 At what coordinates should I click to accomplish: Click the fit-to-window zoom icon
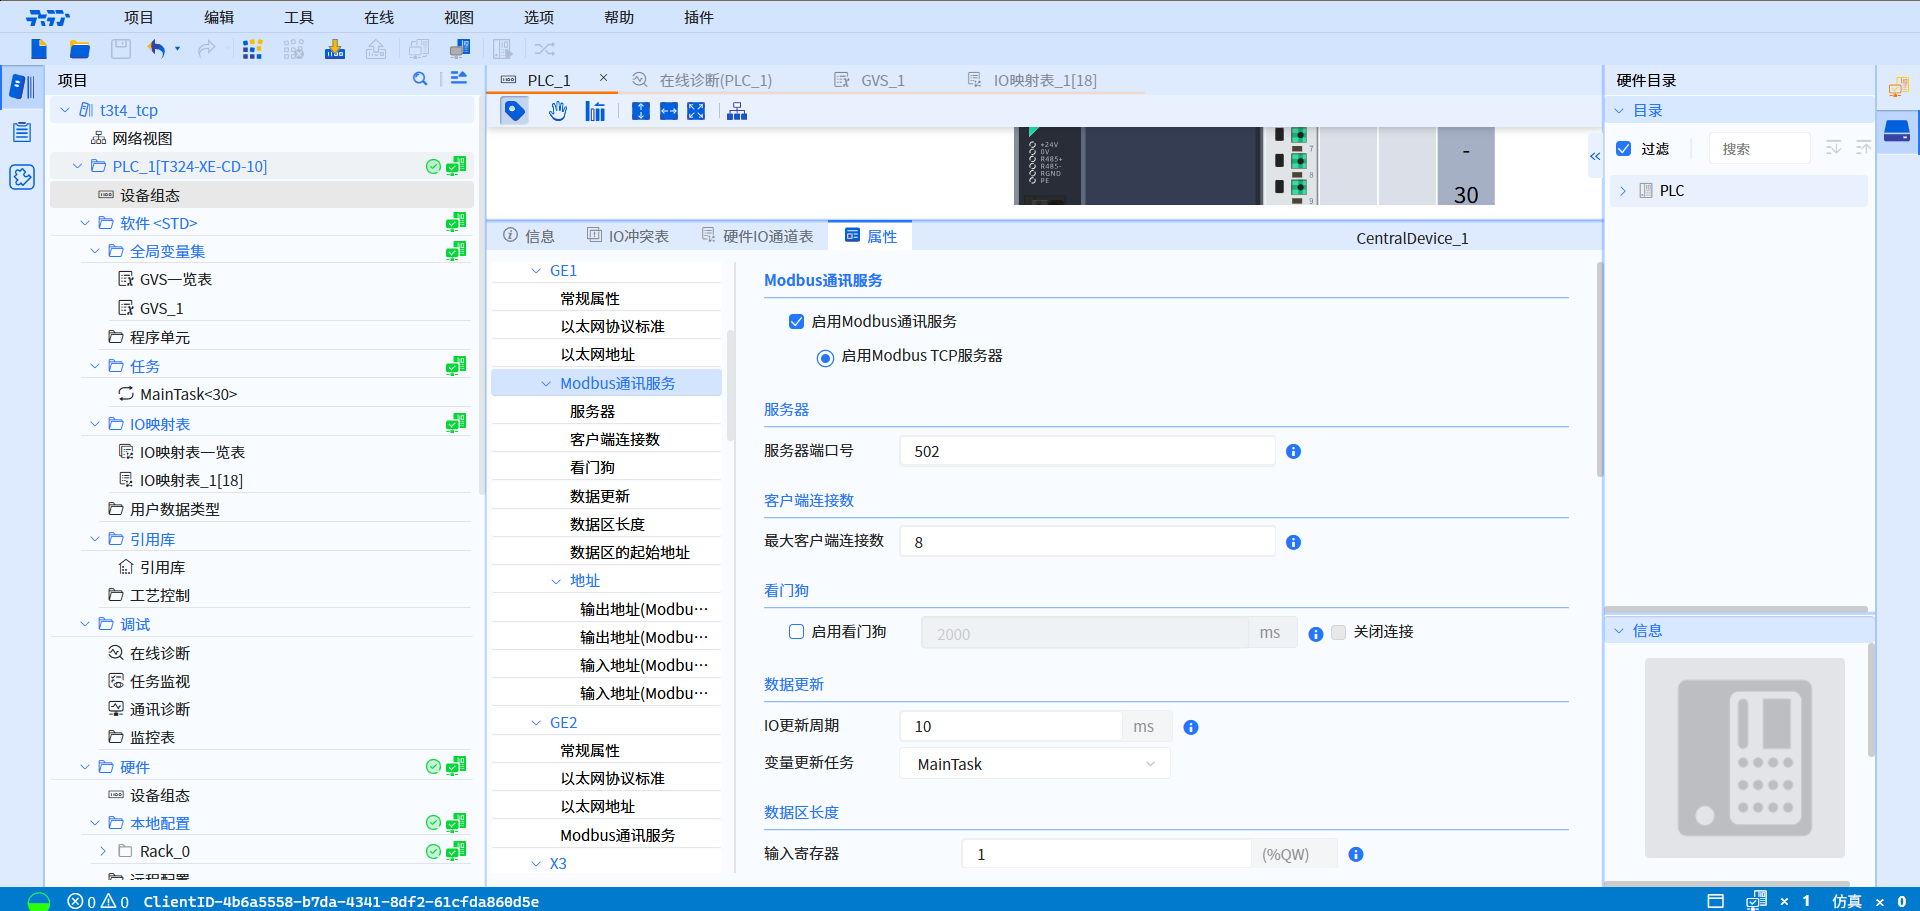coord(696,111)
